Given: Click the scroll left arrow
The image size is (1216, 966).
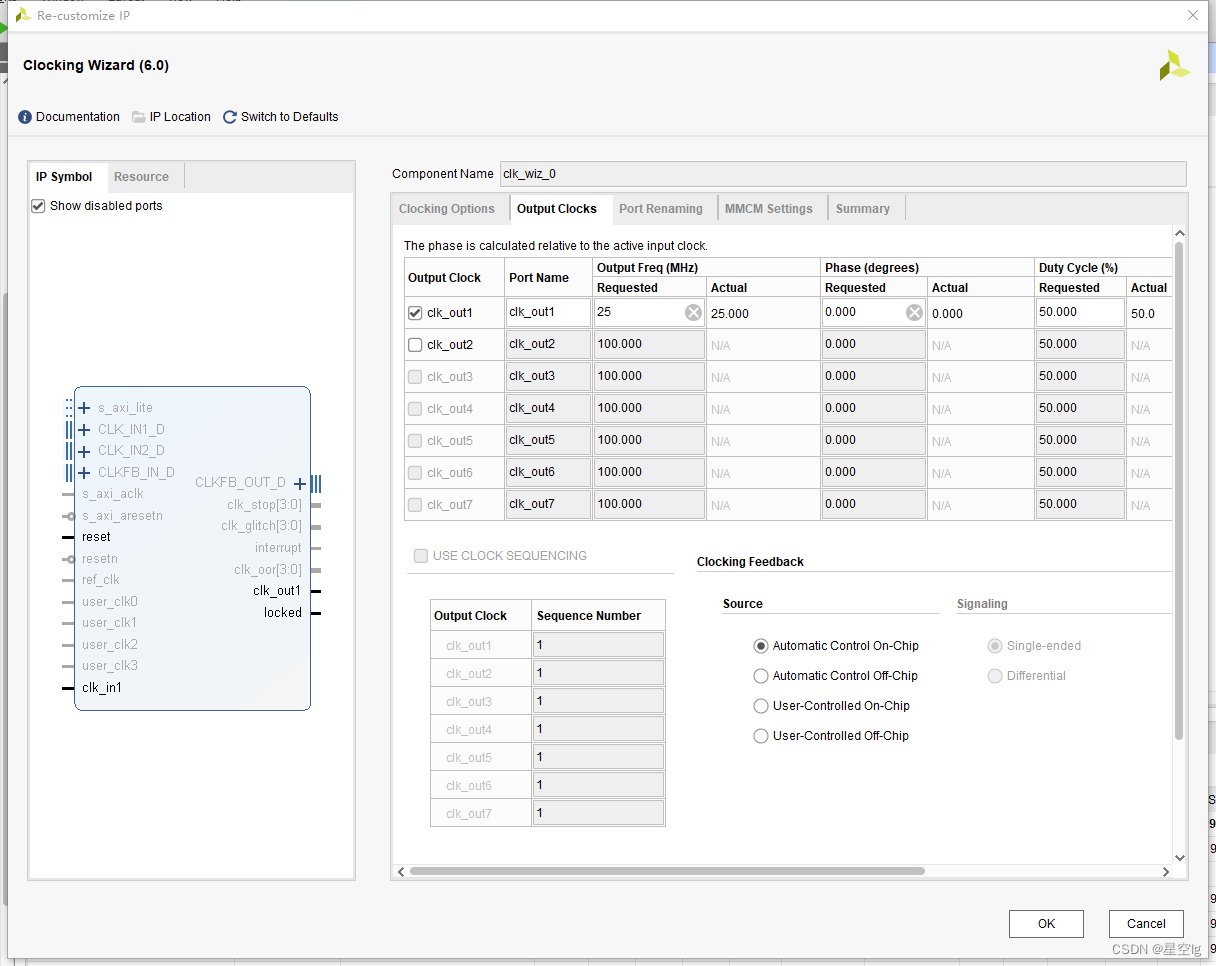Looking at the screenshot, I should [401, 872].
